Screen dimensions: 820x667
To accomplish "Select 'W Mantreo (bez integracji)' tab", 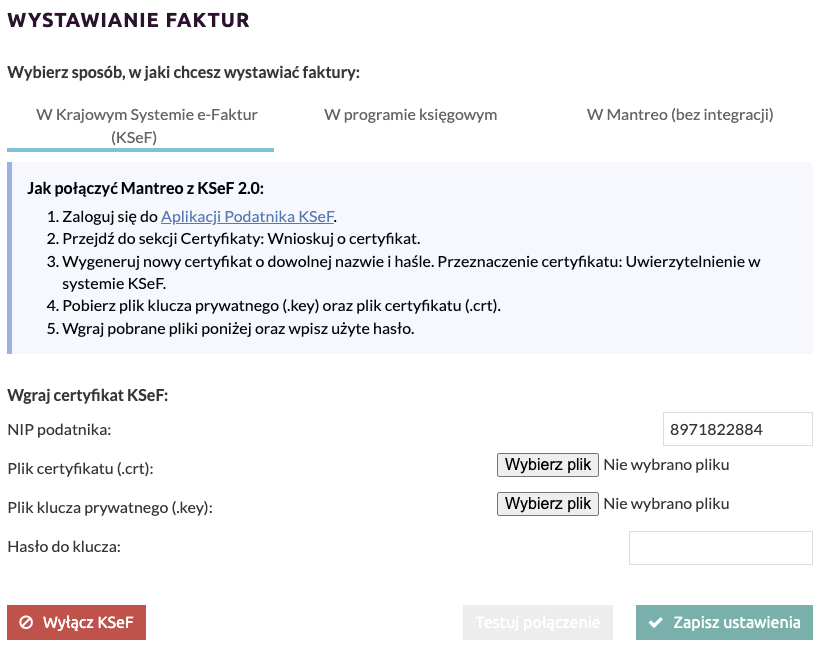I will pyautogui.click(x=680, y=115).
